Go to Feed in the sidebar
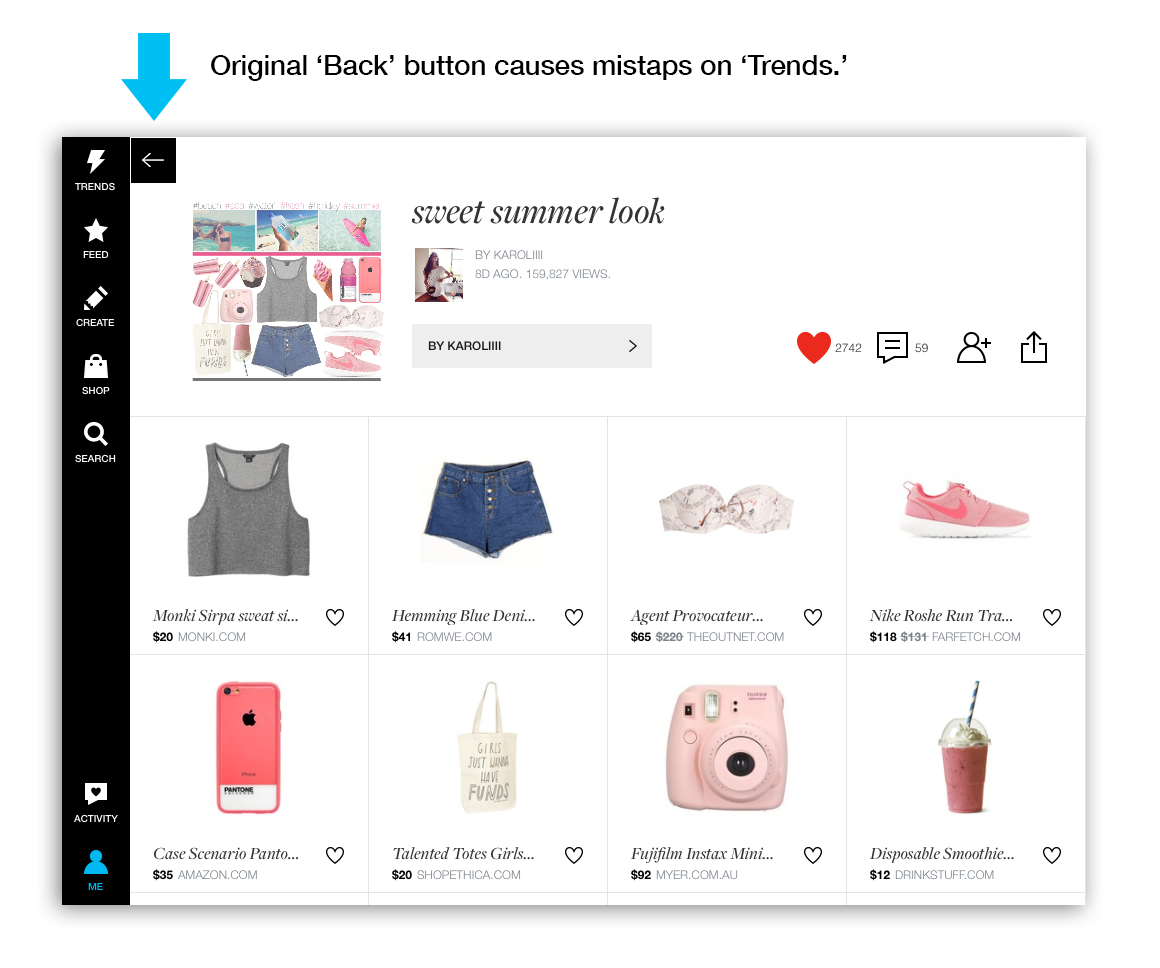 tap(95, 238)
